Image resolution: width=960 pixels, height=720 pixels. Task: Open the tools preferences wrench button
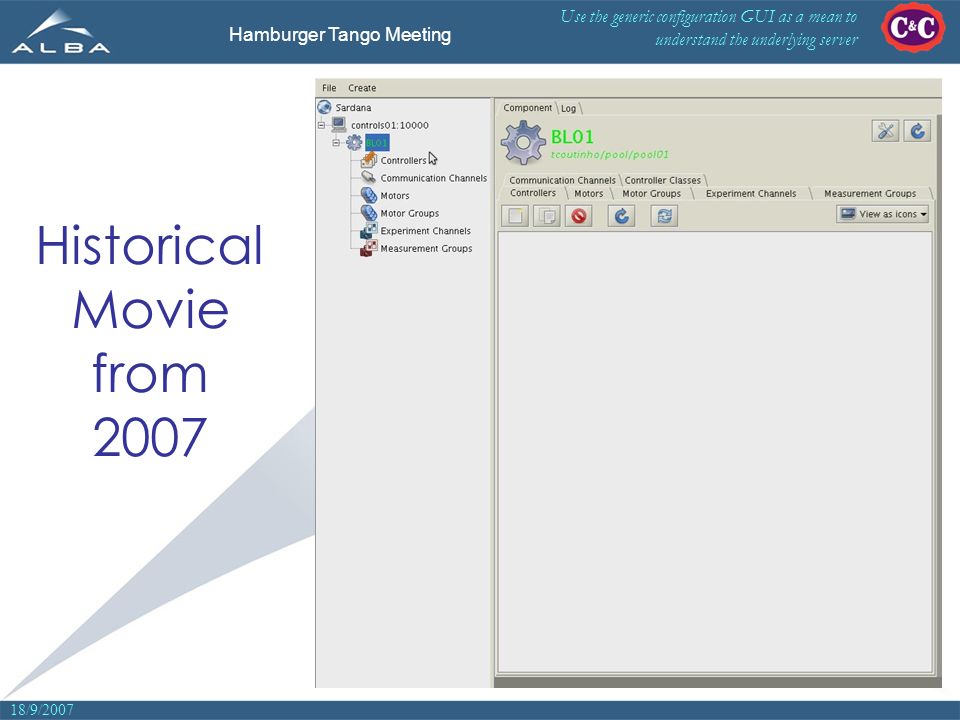[x=885, y=130]
